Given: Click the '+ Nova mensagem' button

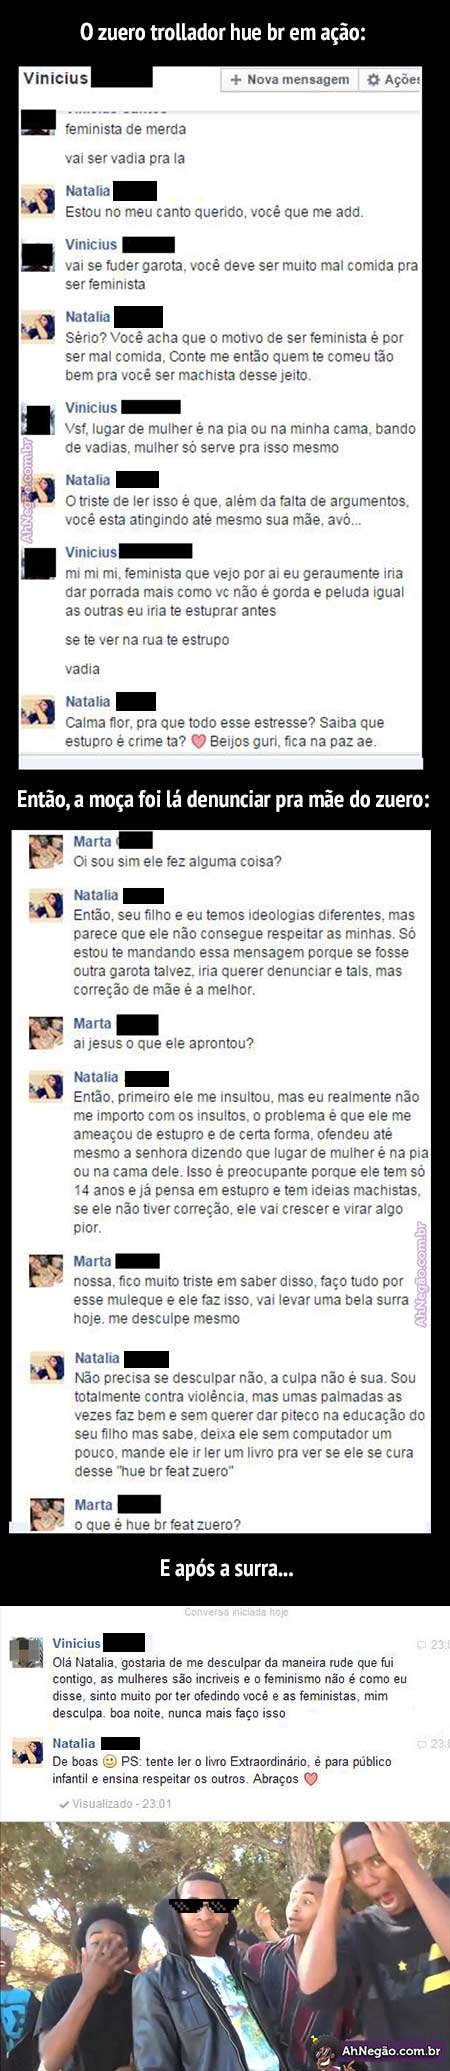Looking at the screenshot, I should pyautogui.click(x=289, y=79).
